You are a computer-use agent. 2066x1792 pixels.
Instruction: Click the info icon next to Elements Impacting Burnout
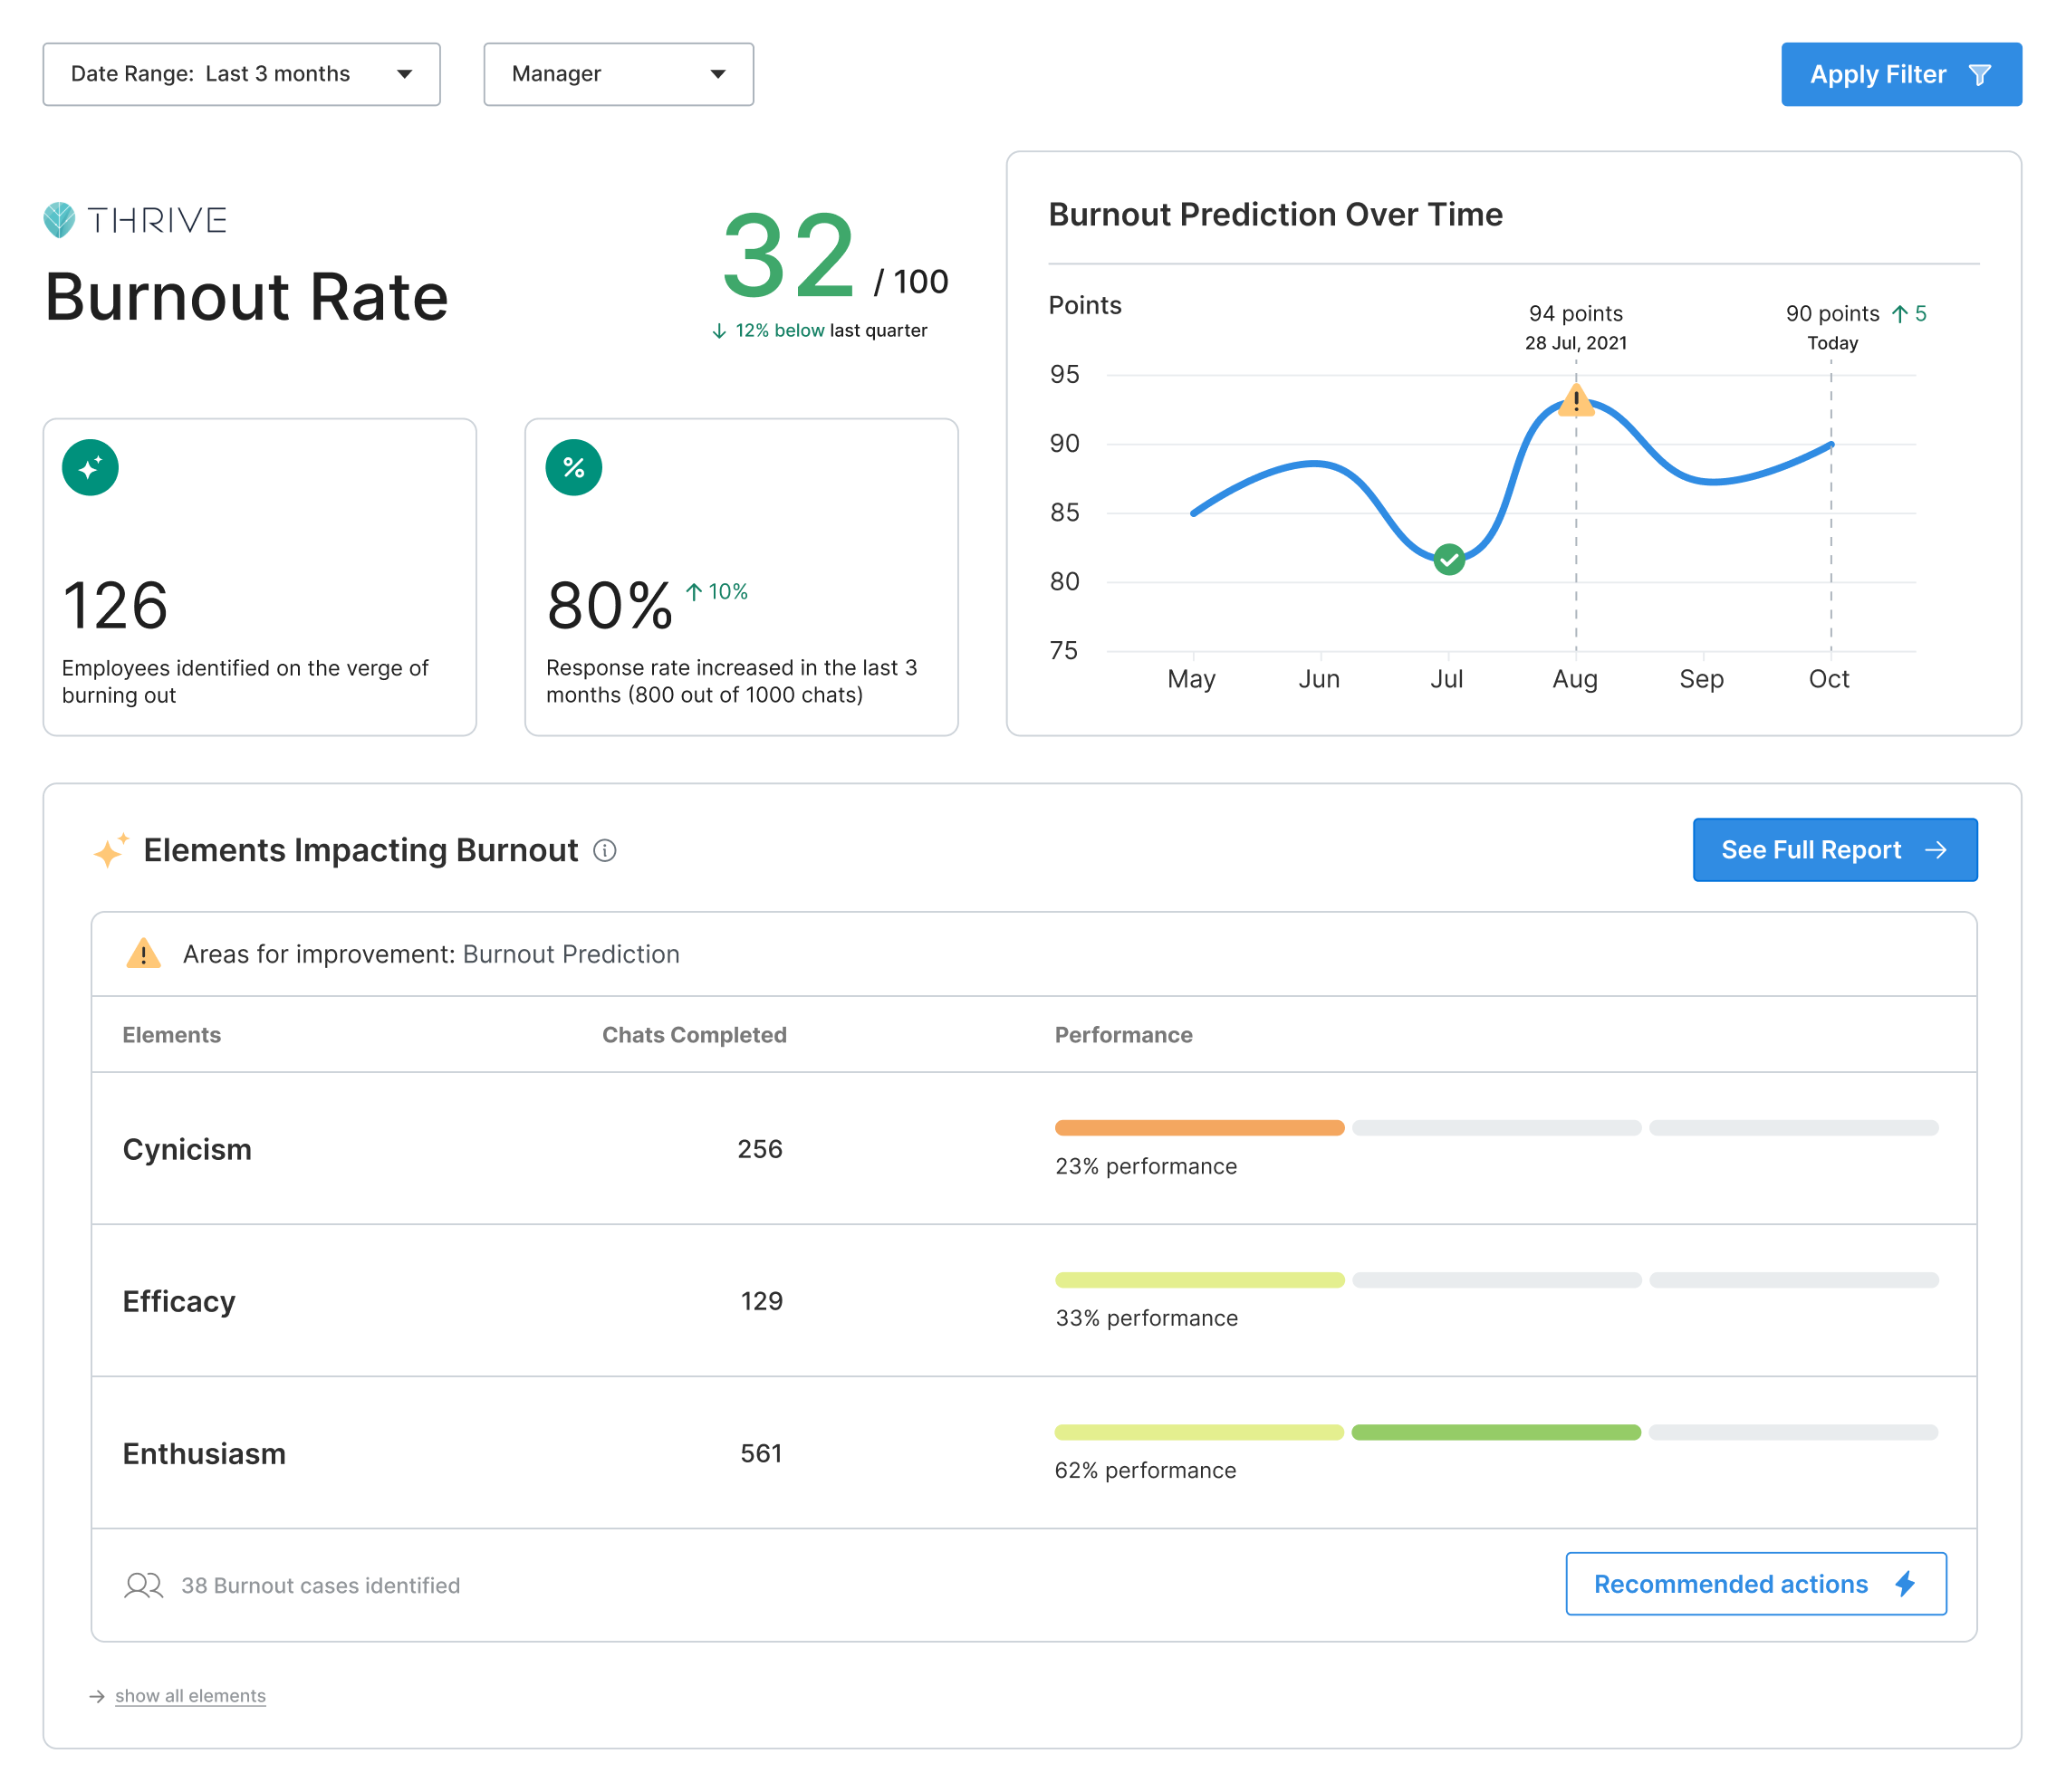pos(604,850)
